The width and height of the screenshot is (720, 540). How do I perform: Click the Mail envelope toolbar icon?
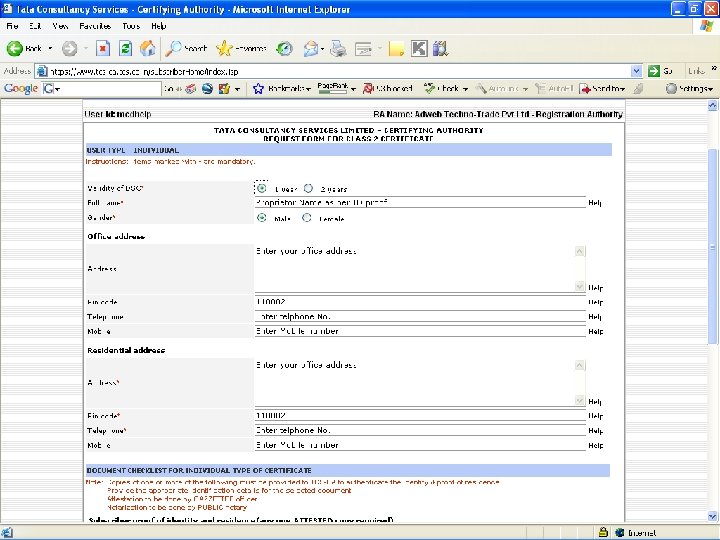tap(311, 48)
